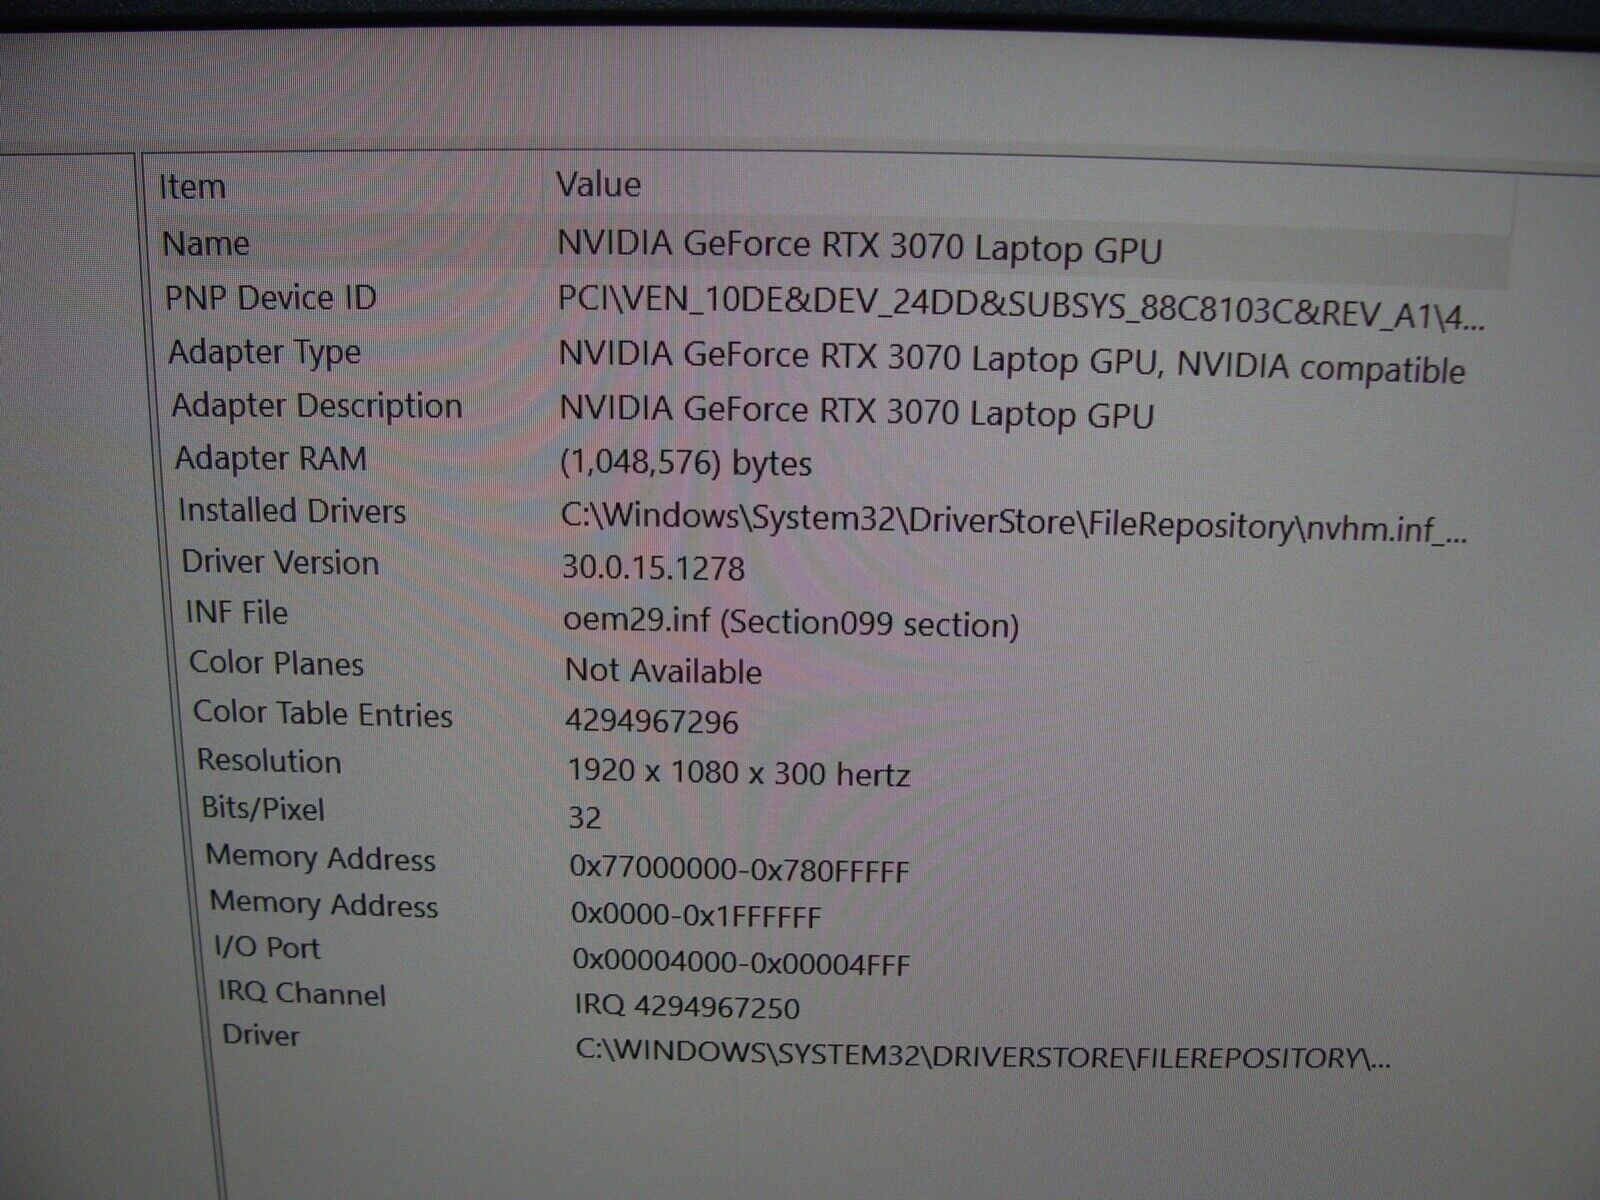Select the Adapter Type row label
1600x1200 pixels.
tap(265, 352)
